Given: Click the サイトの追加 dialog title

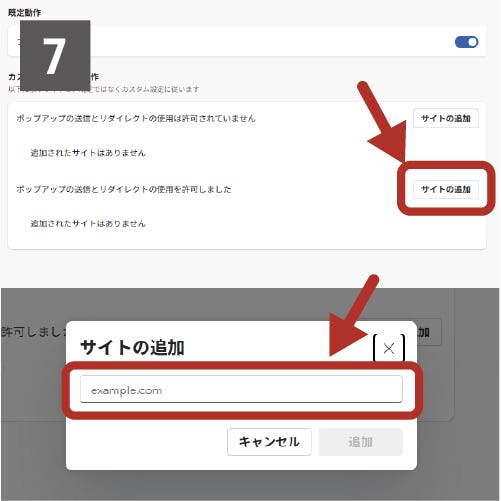Looking at the screenshot, I should coord(132,348).
